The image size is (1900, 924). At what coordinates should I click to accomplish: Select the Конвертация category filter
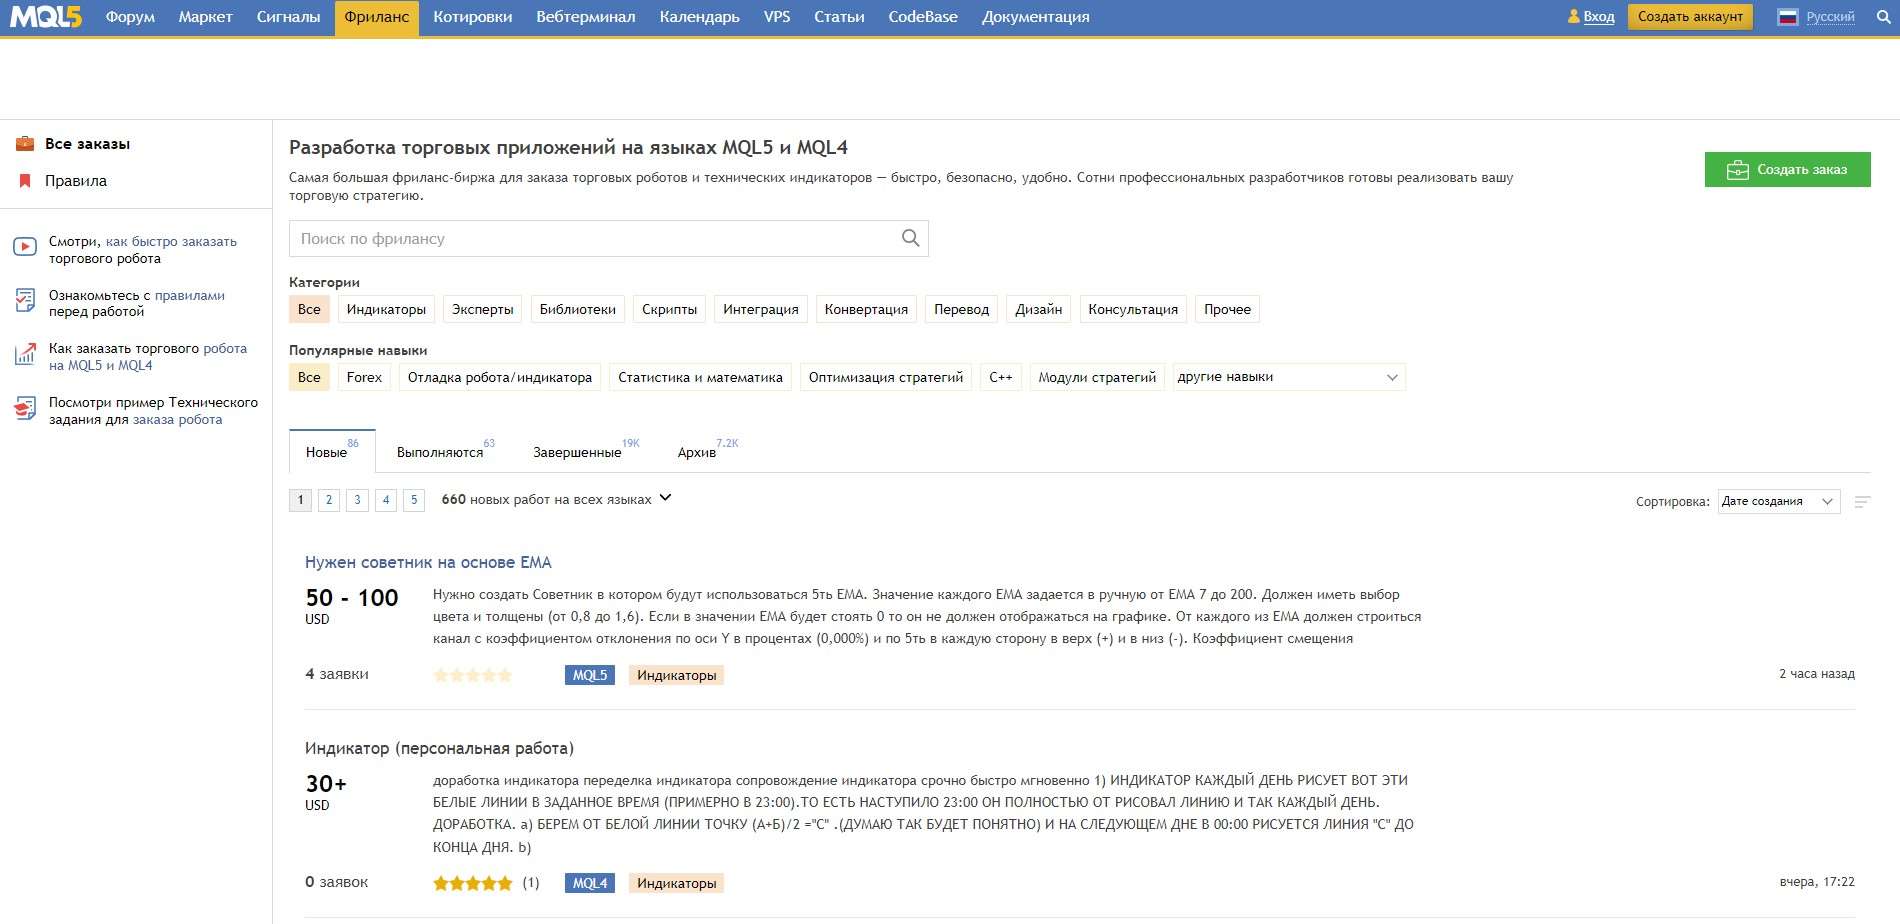866,309
